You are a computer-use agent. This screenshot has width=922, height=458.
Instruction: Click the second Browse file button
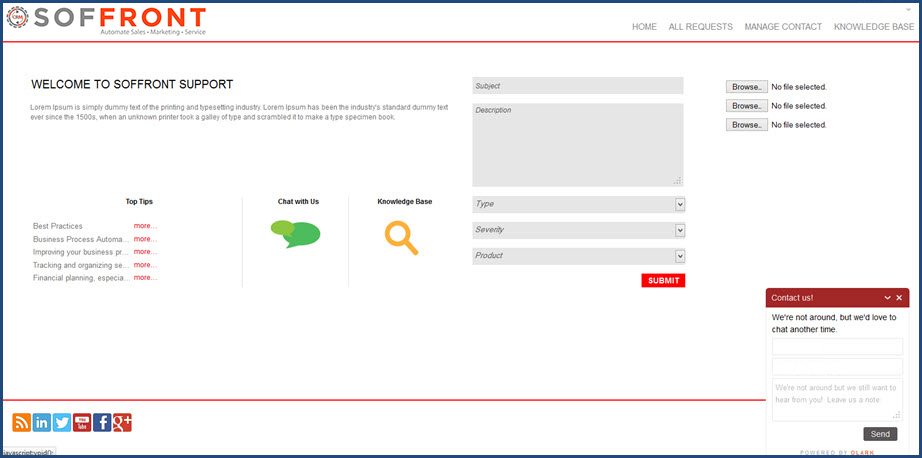pos(747,106)
